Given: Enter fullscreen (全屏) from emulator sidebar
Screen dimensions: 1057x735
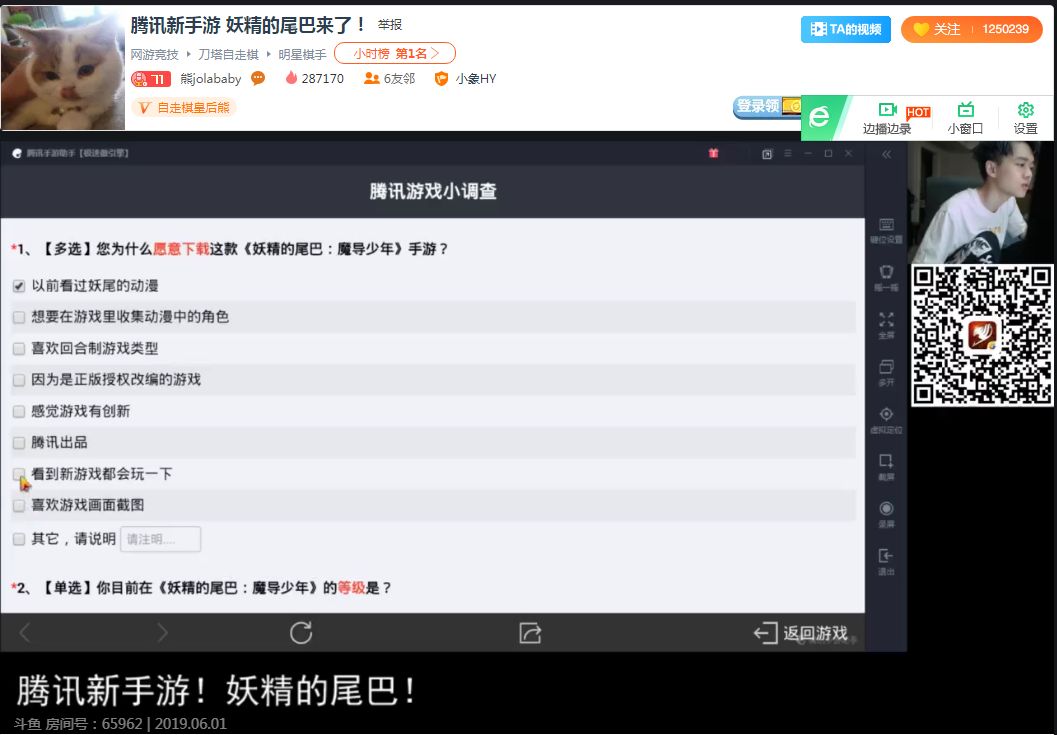Looking at the screenshot, I should click(x=886, y=325).
